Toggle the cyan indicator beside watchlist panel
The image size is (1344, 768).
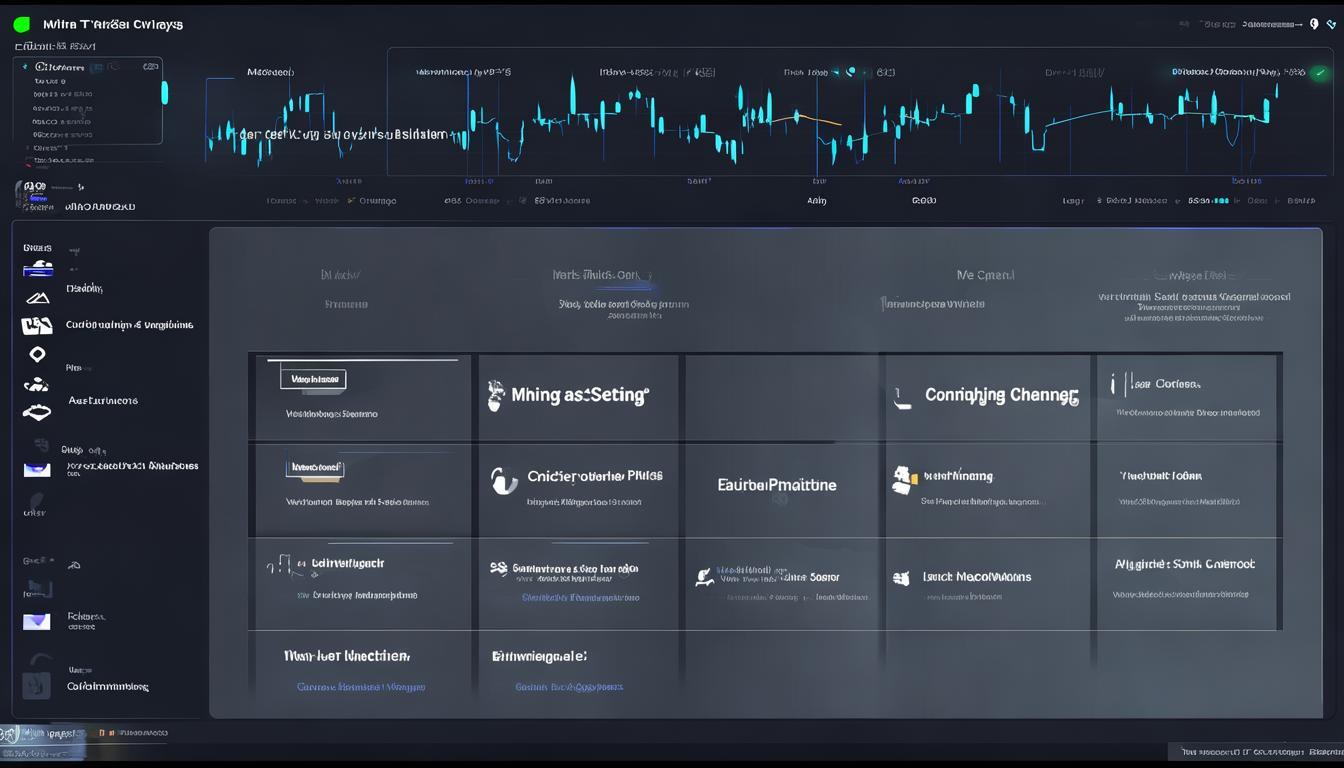(x=165, y=93)
